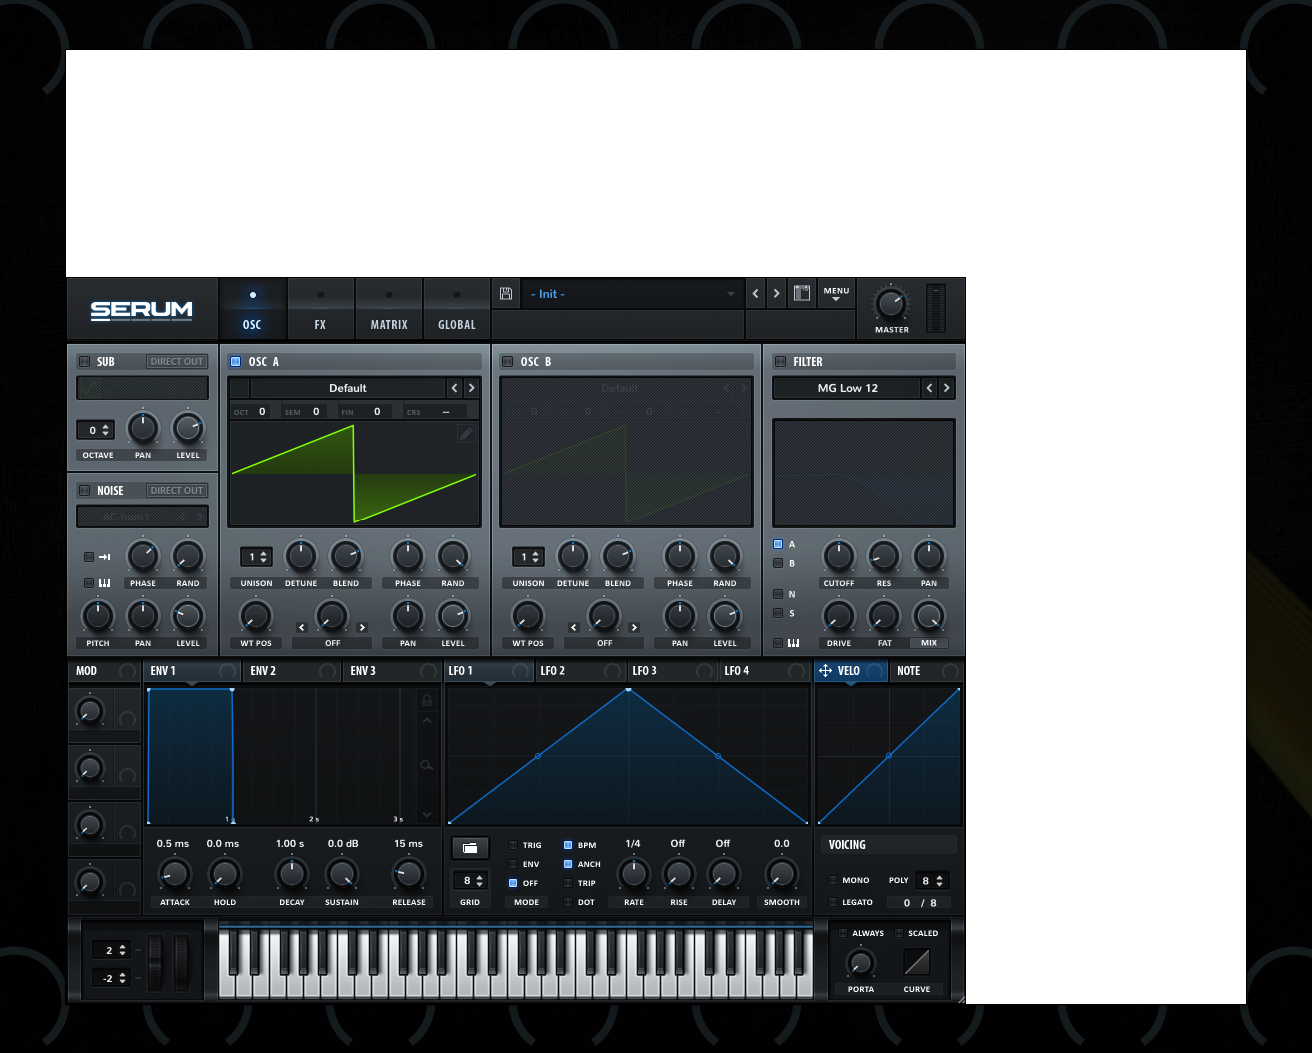Click the ENV 1 ATTACK knob

[174, 875]
